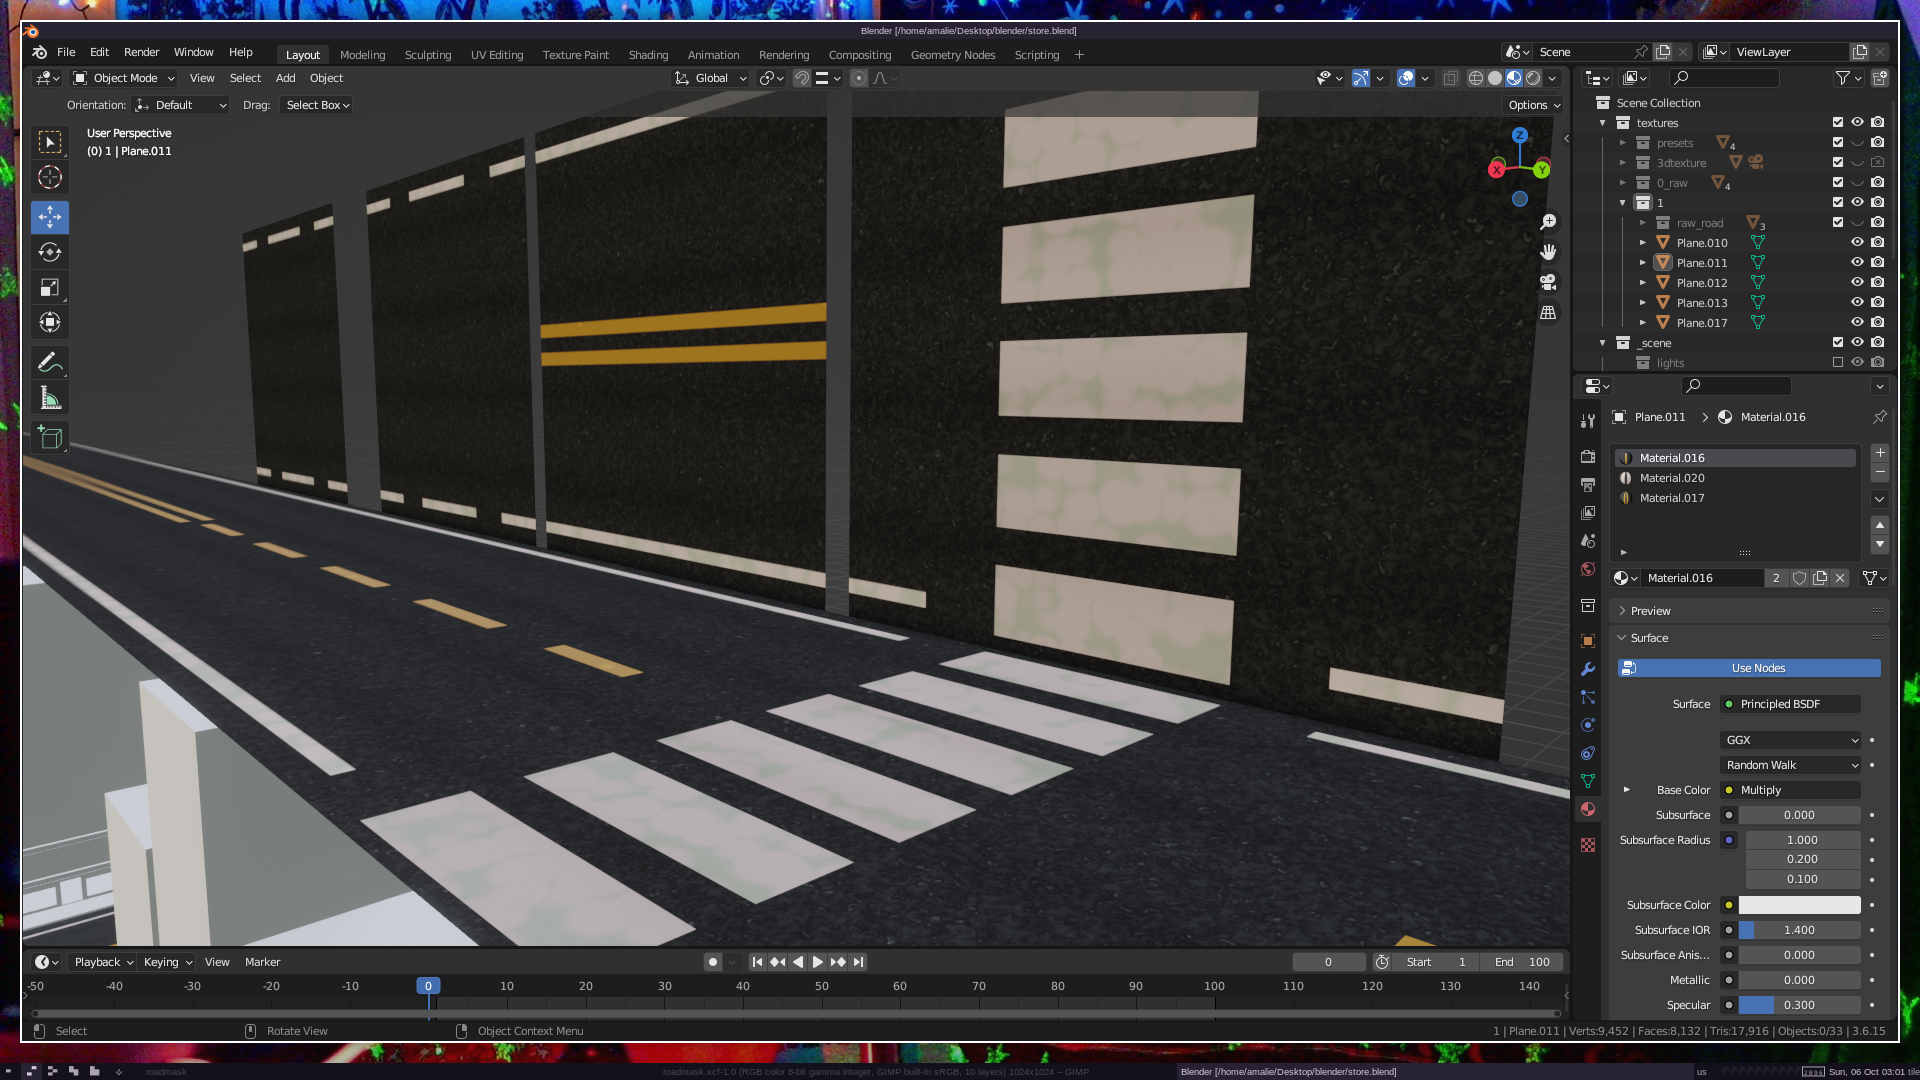Activate the Annotate tool

pyautogui.click(x=50, y=362)
